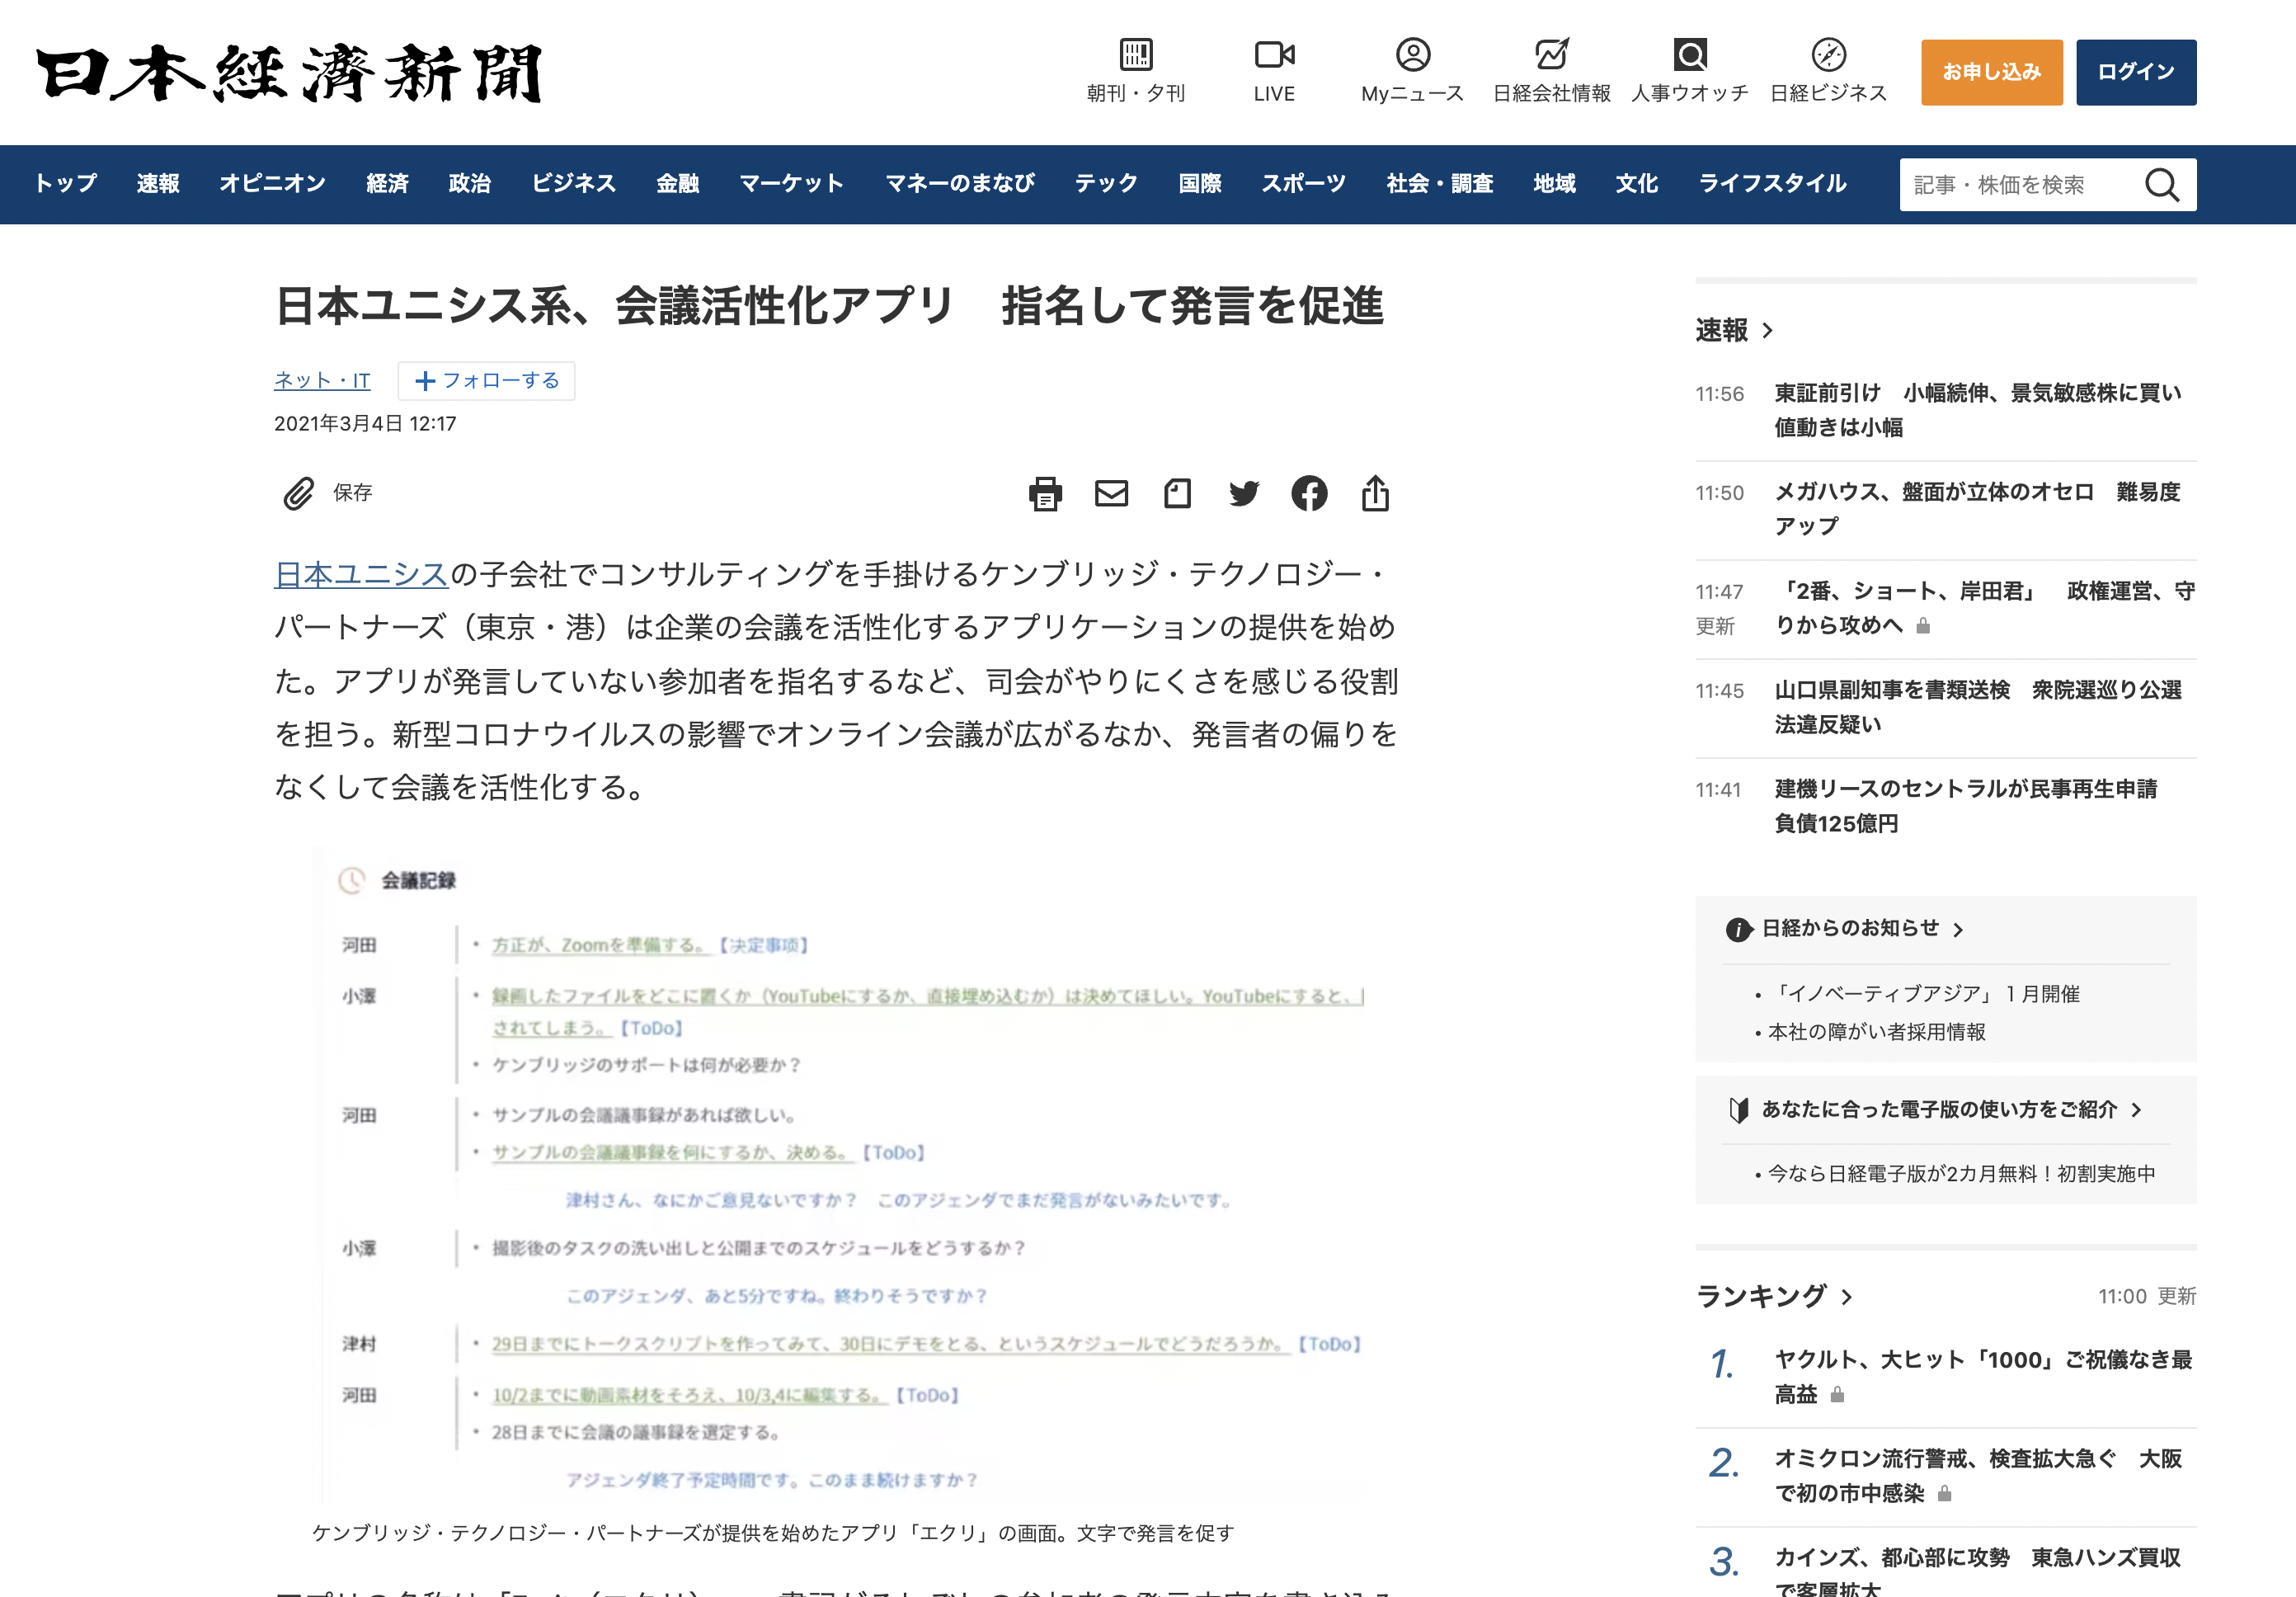Image resolution: width=2296 pixels, height=1597 pixels.
Task: Open the 日経会社情報 chart icon
Action: [x=1551, y=54]
